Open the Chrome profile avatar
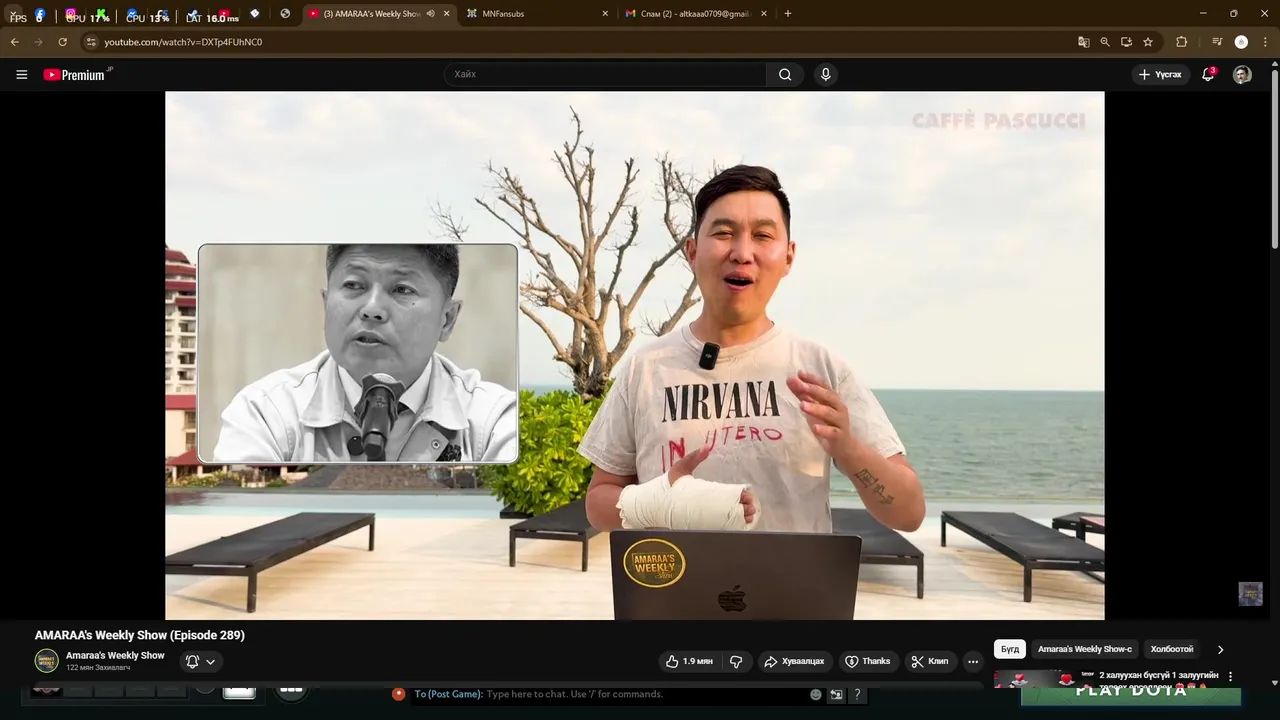Image resolution: width=1280 pixels, height=720 pixels. tap(1241, 42)
